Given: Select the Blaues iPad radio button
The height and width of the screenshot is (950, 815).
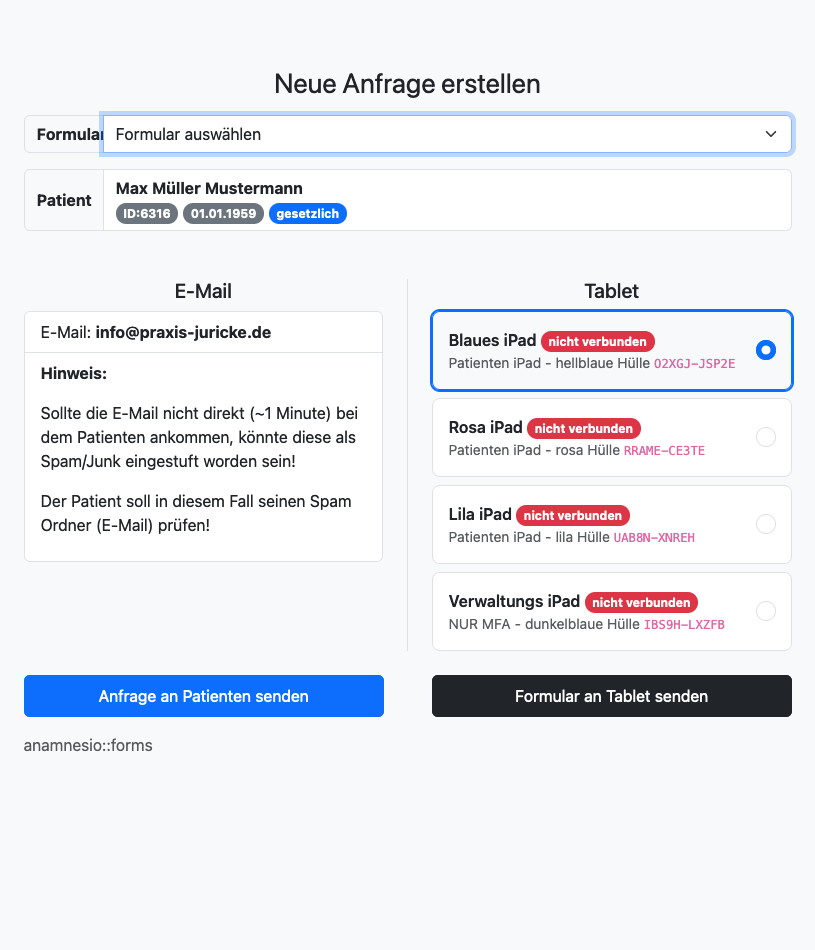Looking at the screenshot, I should (x=766, y=350).
